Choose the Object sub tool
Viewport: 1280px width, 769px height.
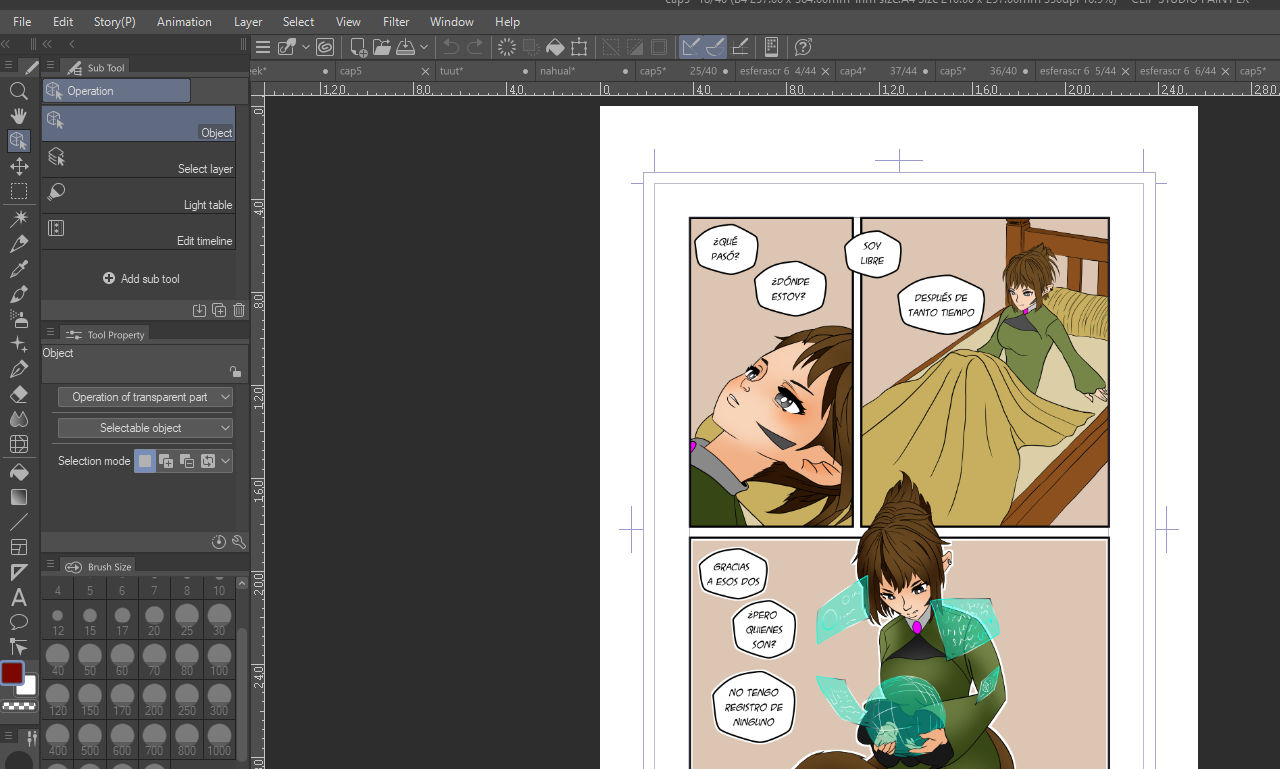[x=139, y=124]
